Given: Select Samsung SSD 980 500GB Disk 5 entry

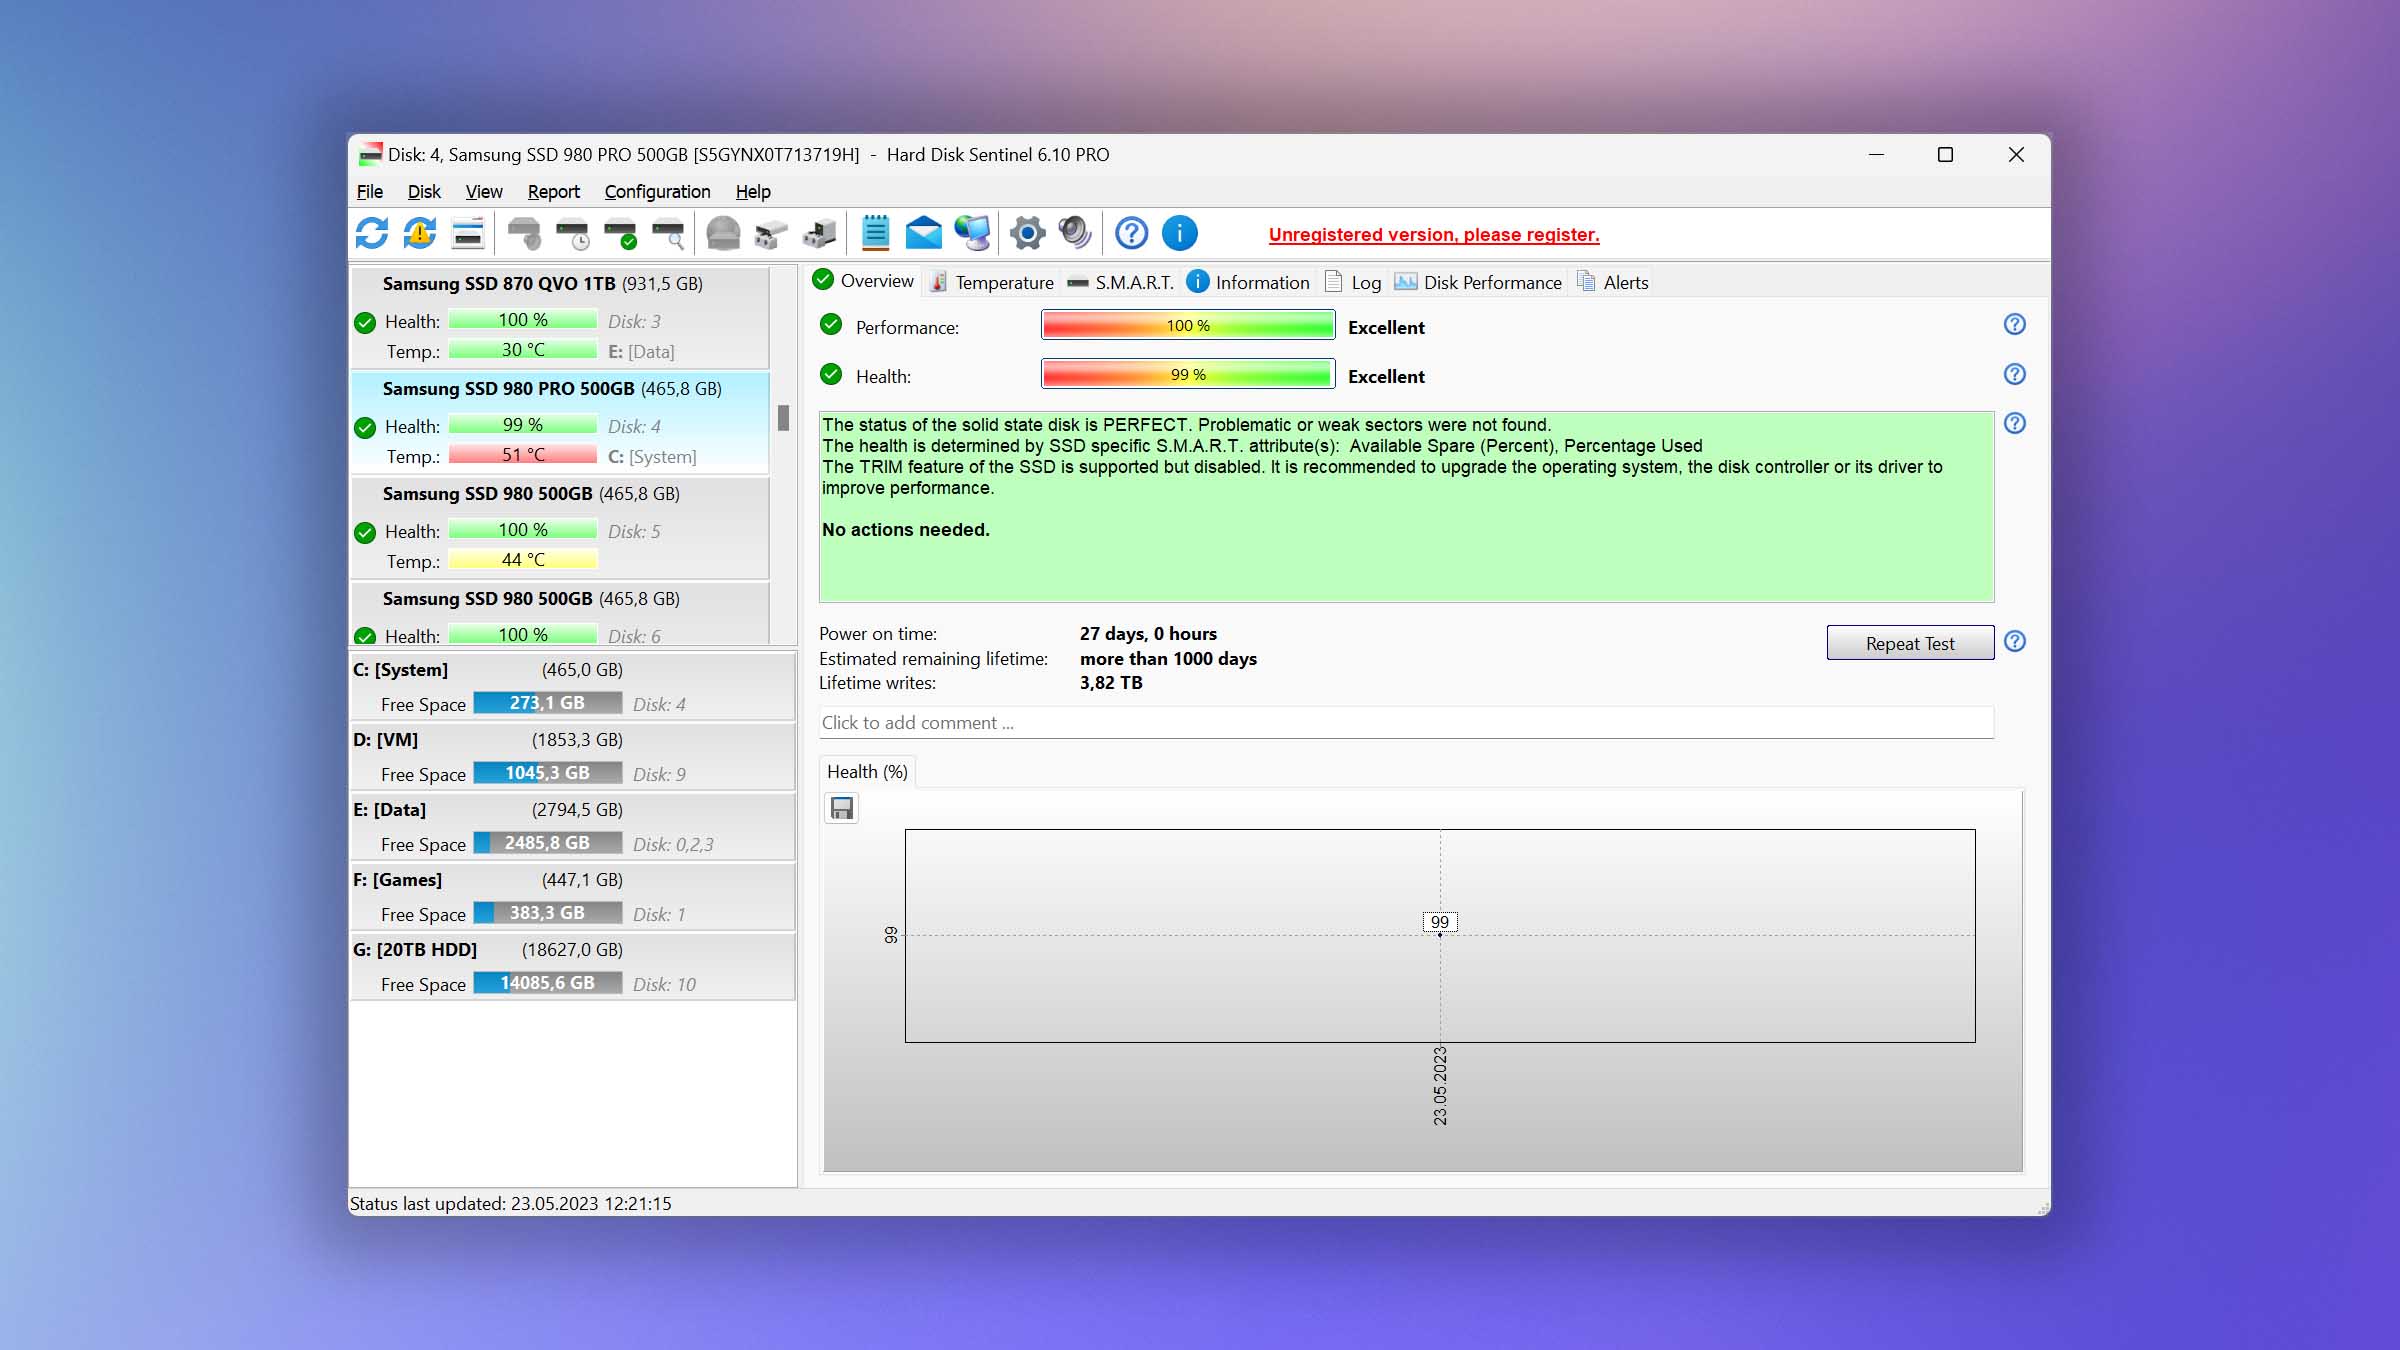Looking at the screenshot, I should (560, 527).
